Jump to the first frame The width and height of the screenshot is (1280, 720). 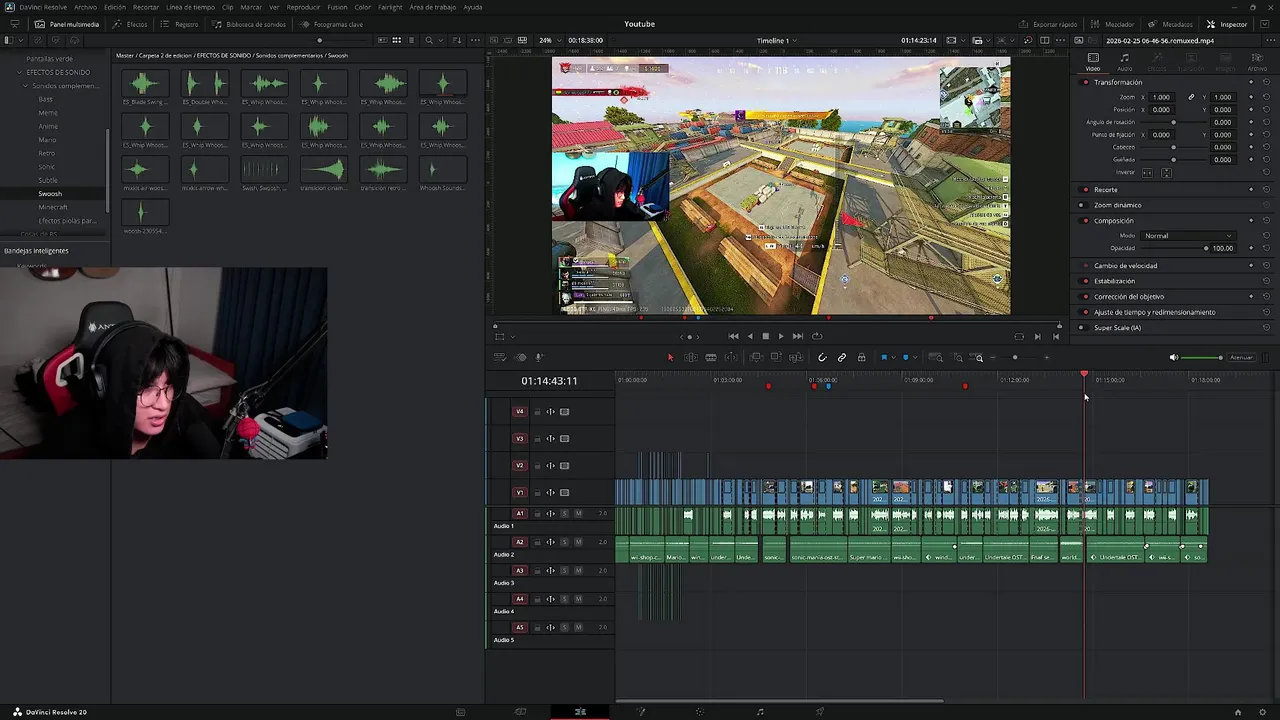click(x=733, y=336)
